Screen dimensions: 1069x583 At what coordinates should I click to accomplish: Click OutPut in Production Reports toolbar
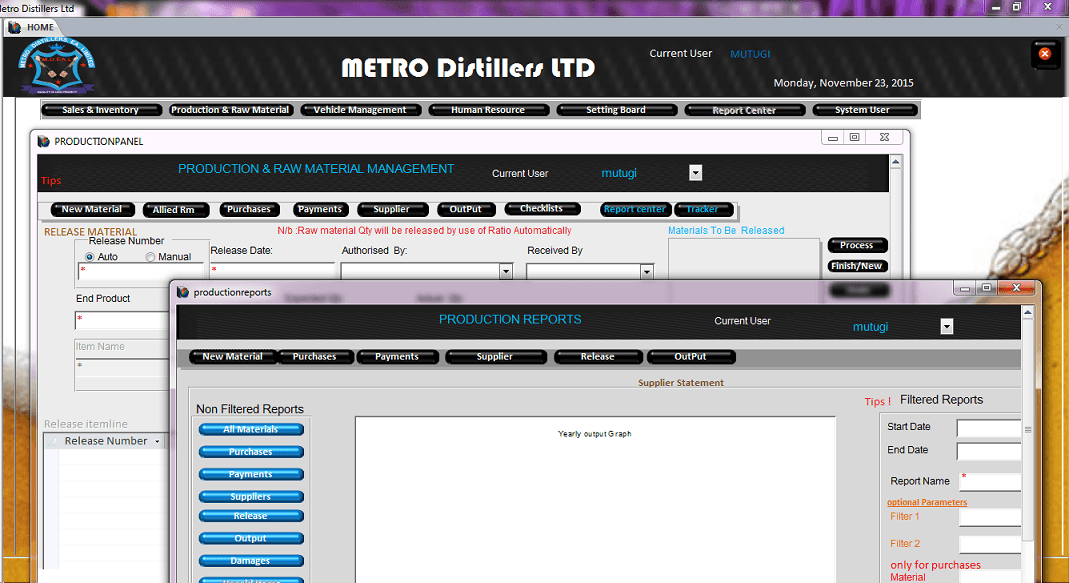pos(691,357)
